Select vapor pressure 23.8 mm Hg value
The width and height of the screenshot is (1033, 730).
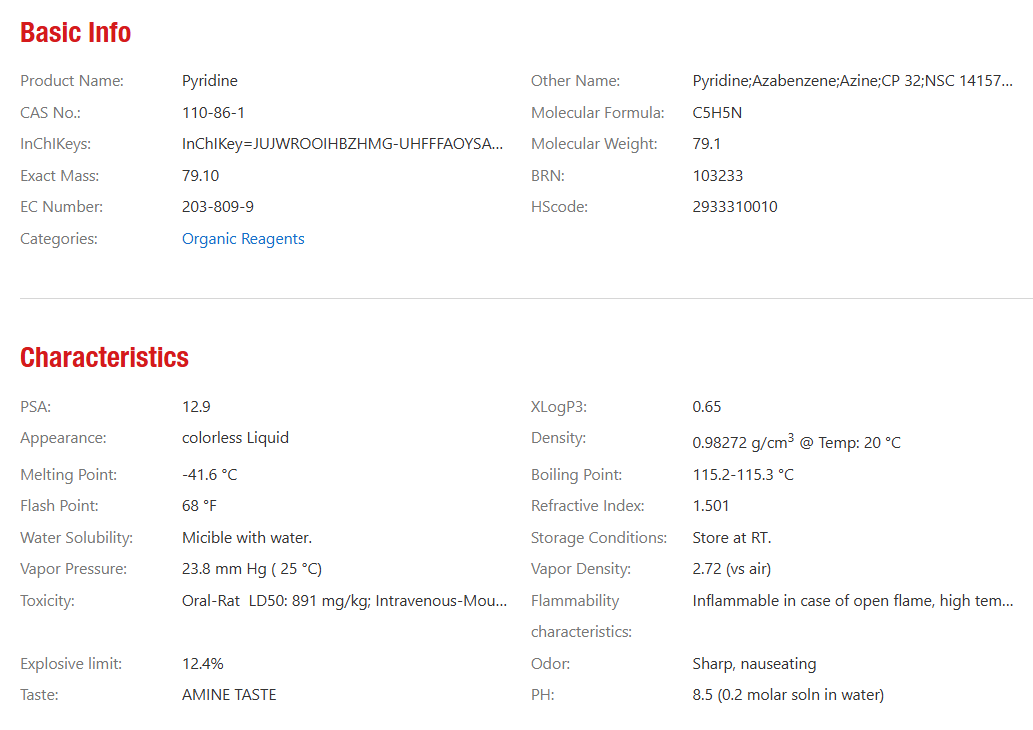tap(252, 569)
